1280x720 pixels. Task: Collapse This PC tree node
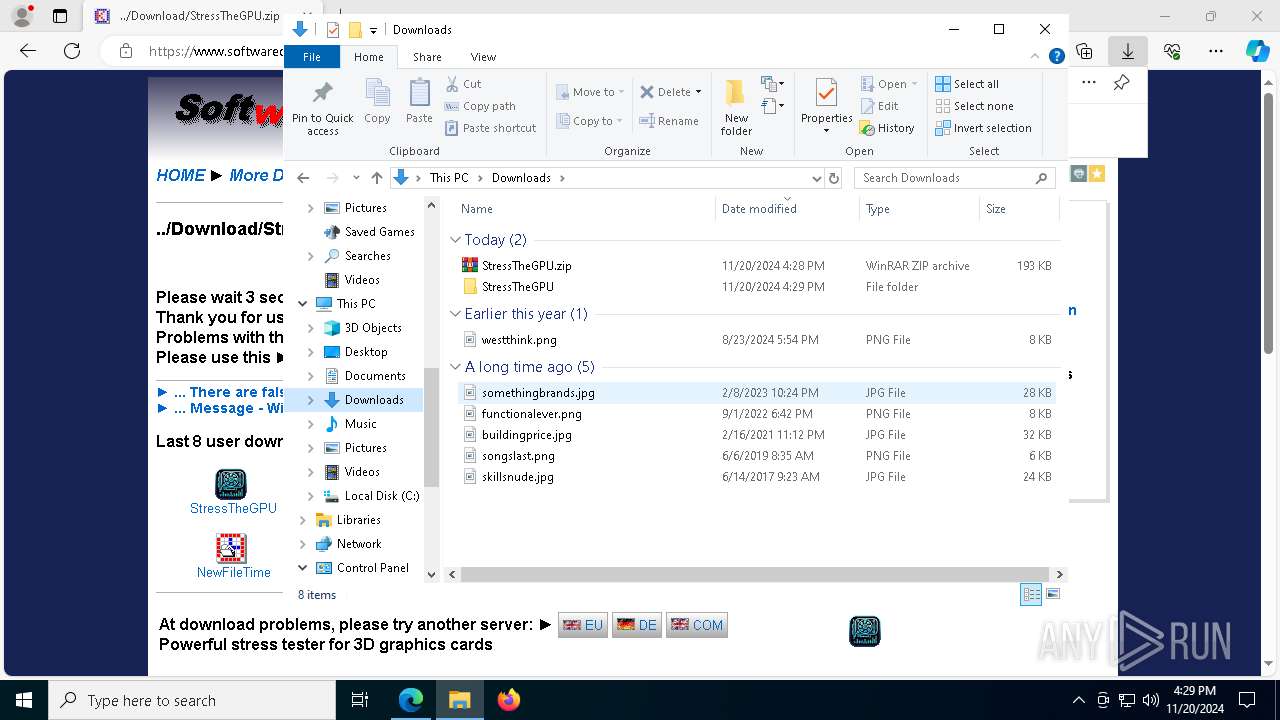(303, 304)
